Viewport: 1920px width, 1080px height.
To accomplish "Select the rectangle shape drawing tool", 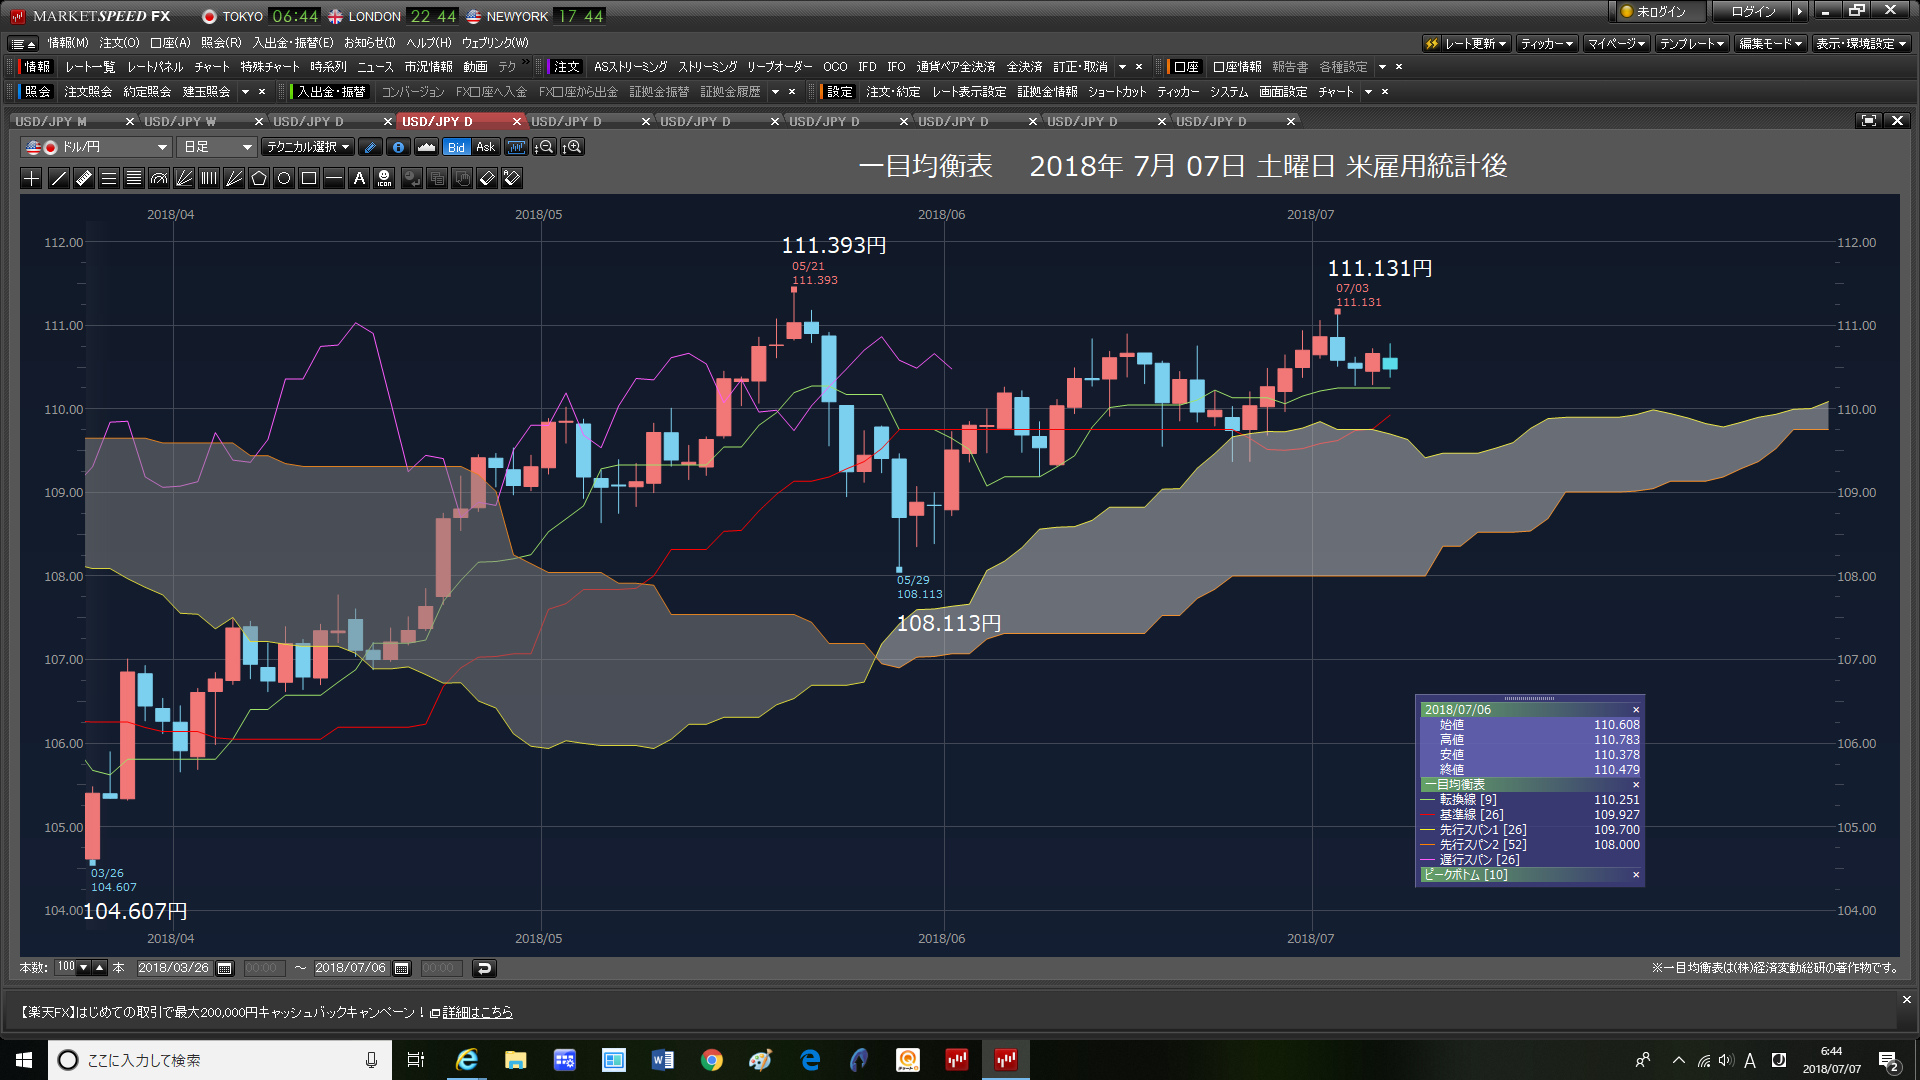I will coord(309,179).
